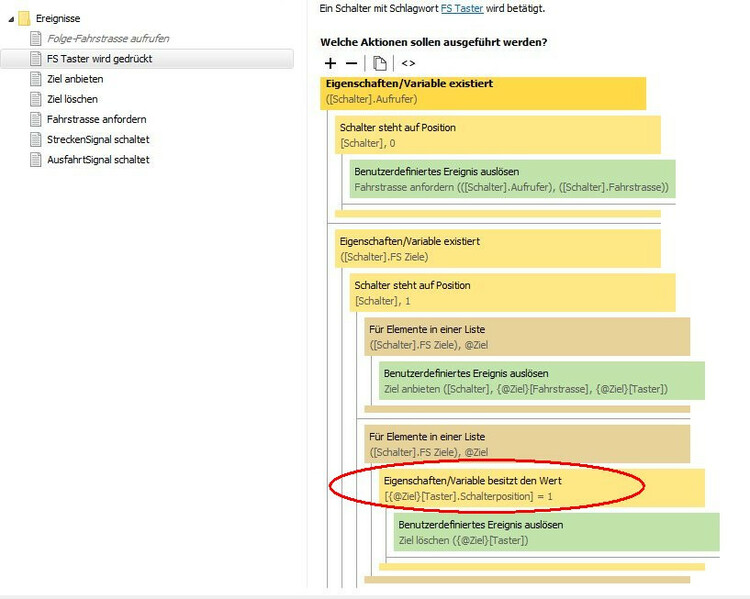Click document icon beside AusfahrtSignal schaltet

35,159
